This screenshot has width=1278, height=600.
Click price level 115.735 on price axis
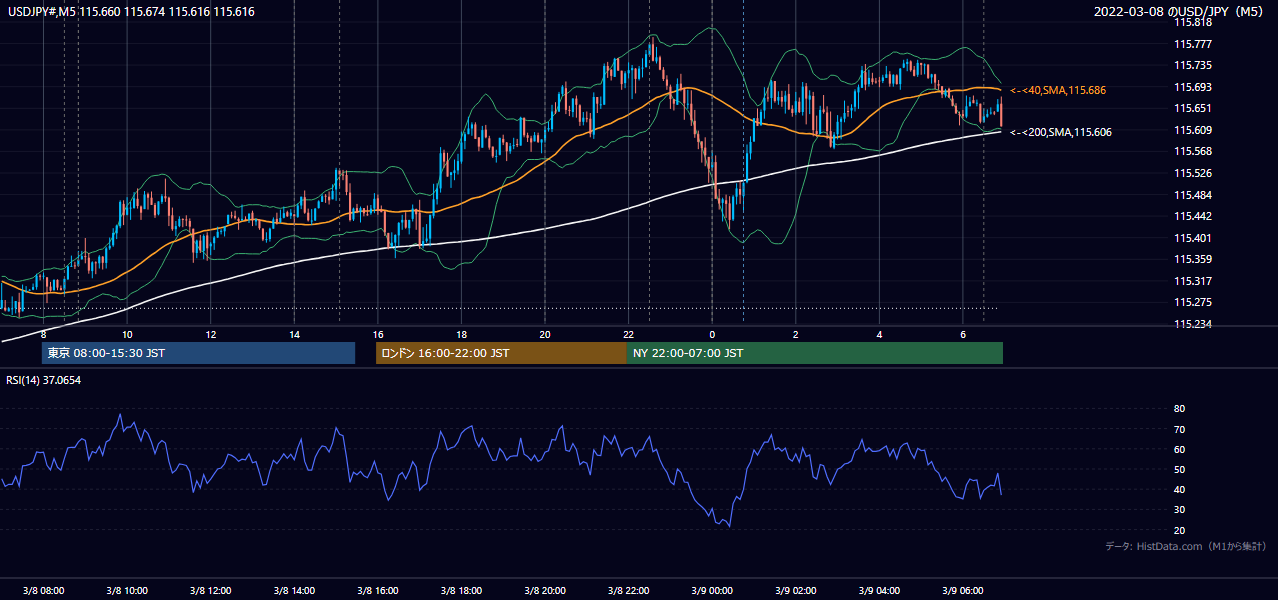[1191, 65]
